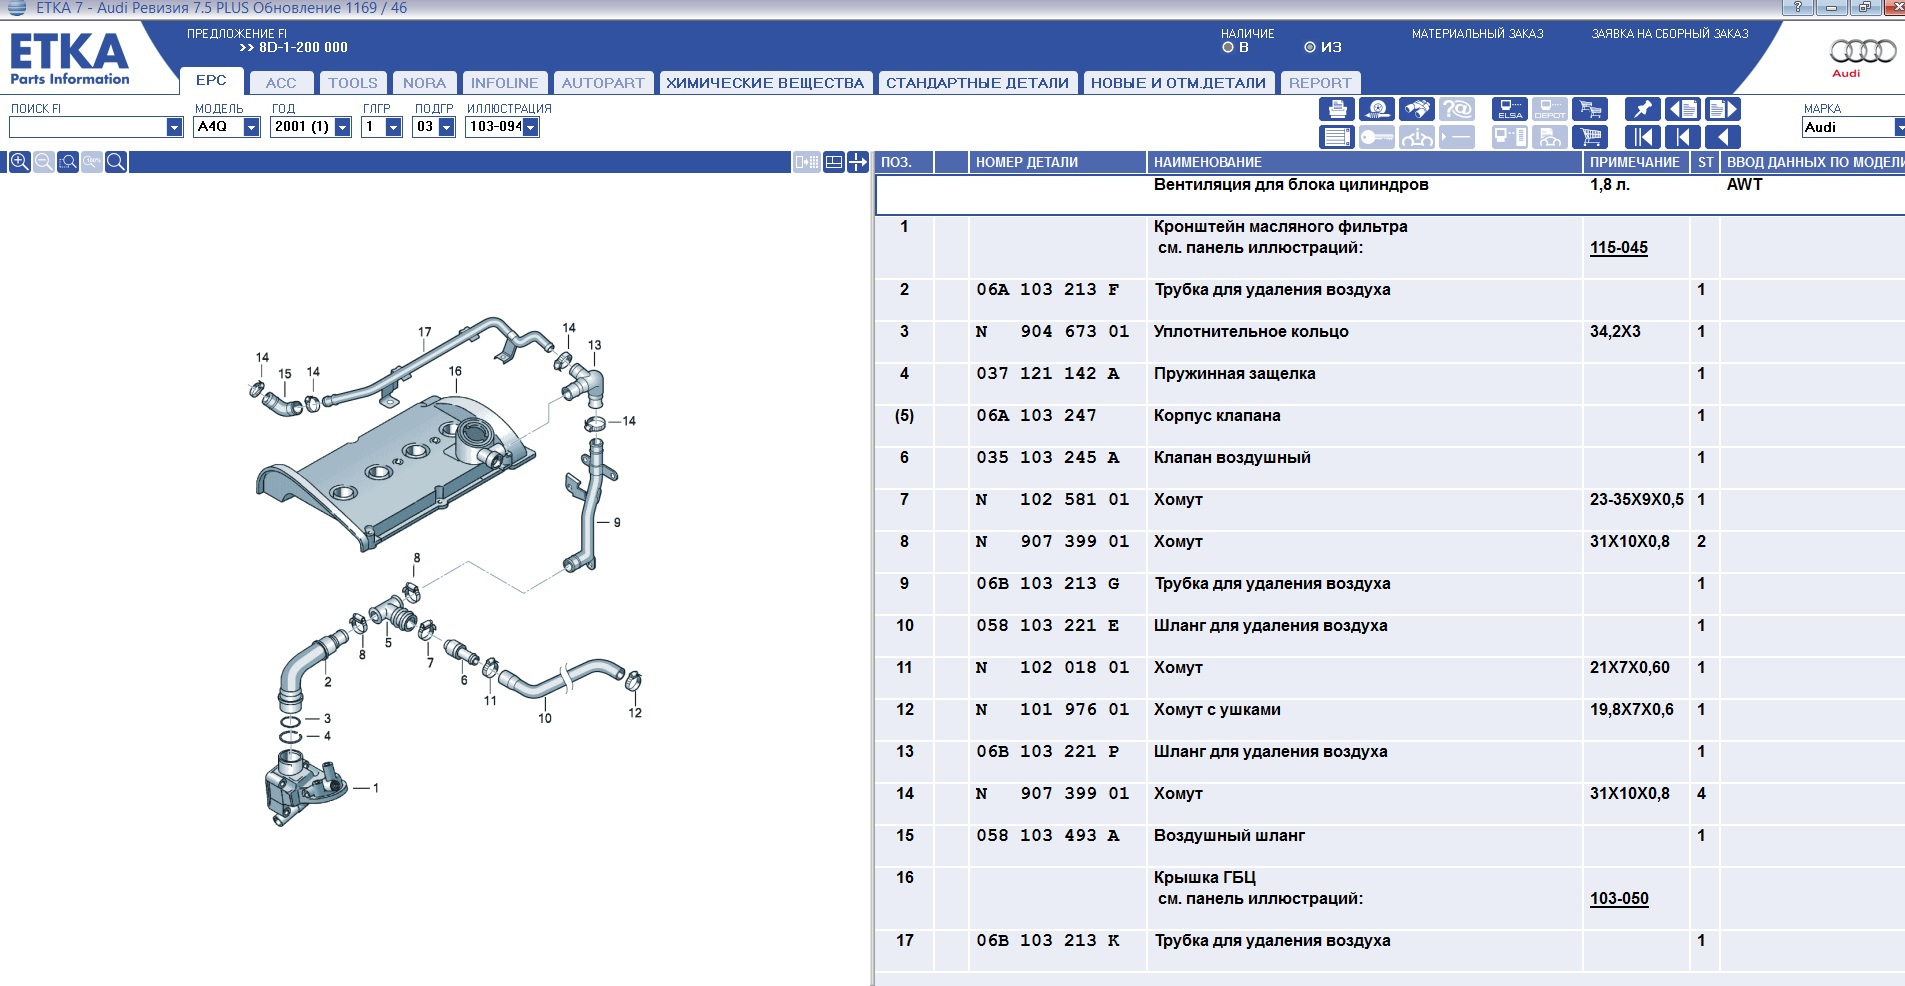Switch to the ACC tab
The height and width of the screenshot is (986, 1905).
pos(281,83)
